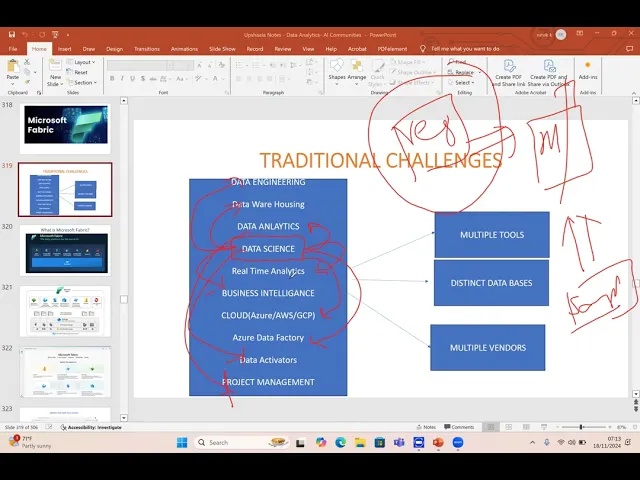
Task: Click Tell me what you want to do
Action: [460, 49]
